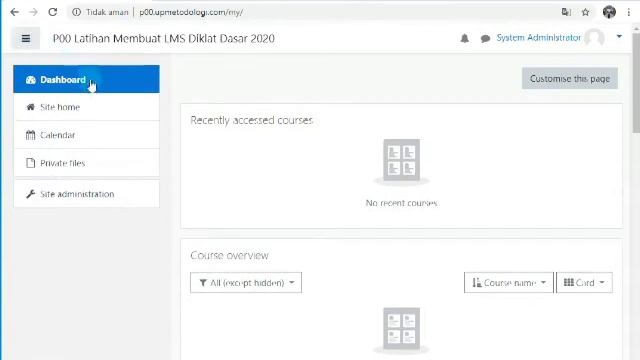Click the System Administrator name link
640x360 pixels.
pyautogui.click(x=538, y=38)
